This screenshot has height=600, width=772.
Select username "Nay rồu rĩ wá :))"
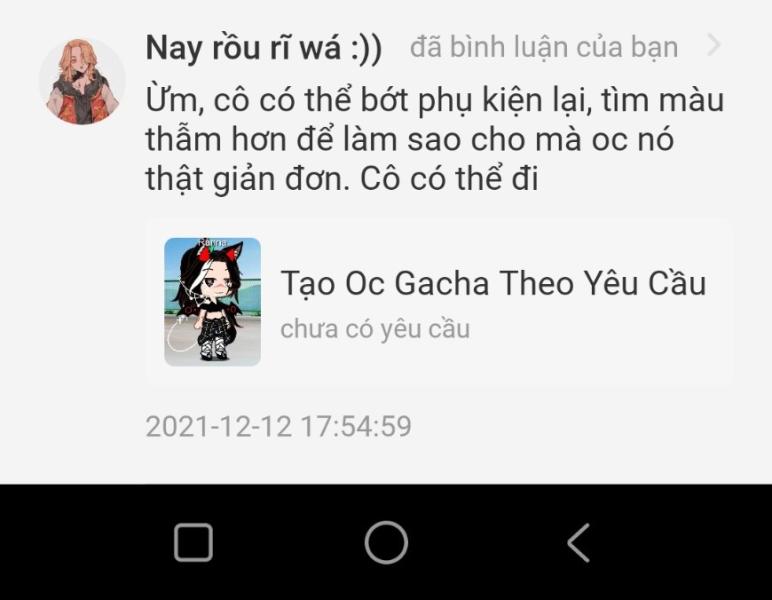[264, 48]
